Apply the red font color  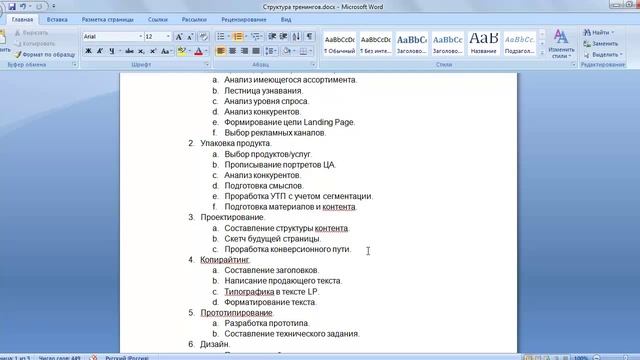(199, 51)
